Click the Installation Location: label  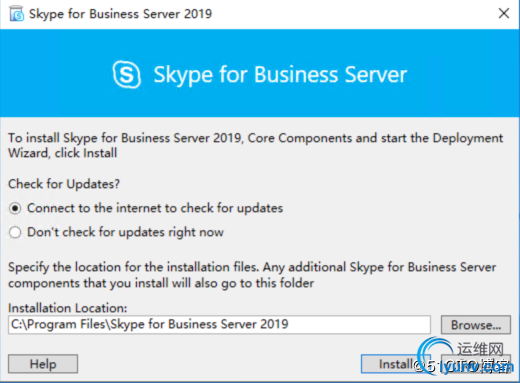[x=68, y=308]
